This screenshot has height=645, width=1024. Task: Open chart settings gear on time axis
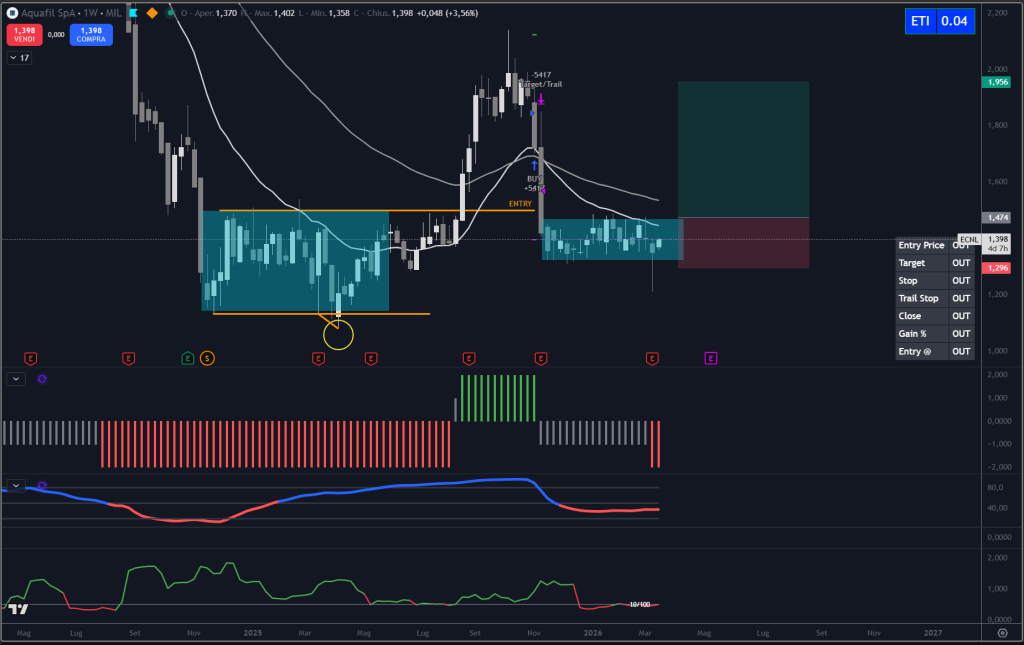[1002, 633]
